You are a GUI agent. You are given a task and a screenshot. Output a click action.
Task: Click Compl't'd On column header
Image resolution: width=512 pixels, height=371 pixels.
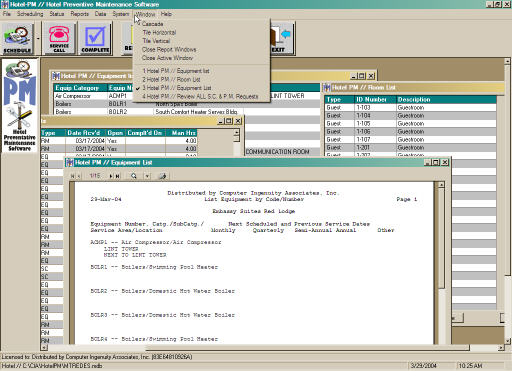(x=145, y=133)
